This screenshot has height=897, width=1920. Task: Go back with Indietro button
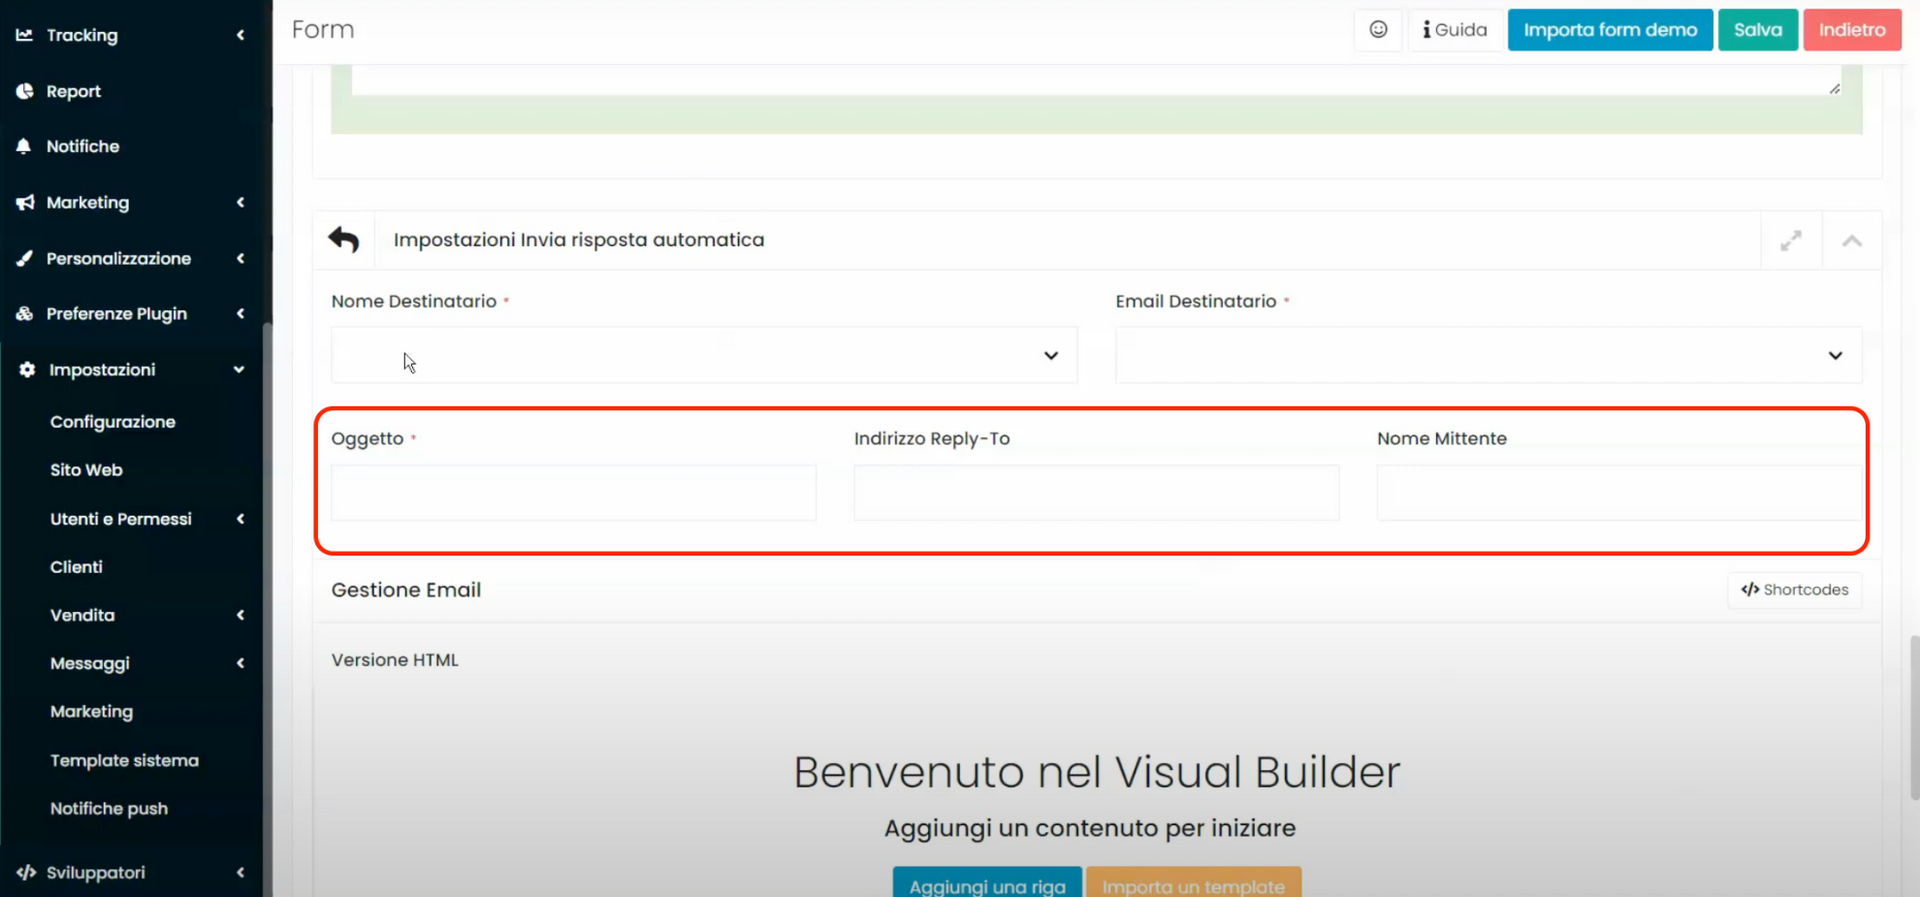[1852, 30]
